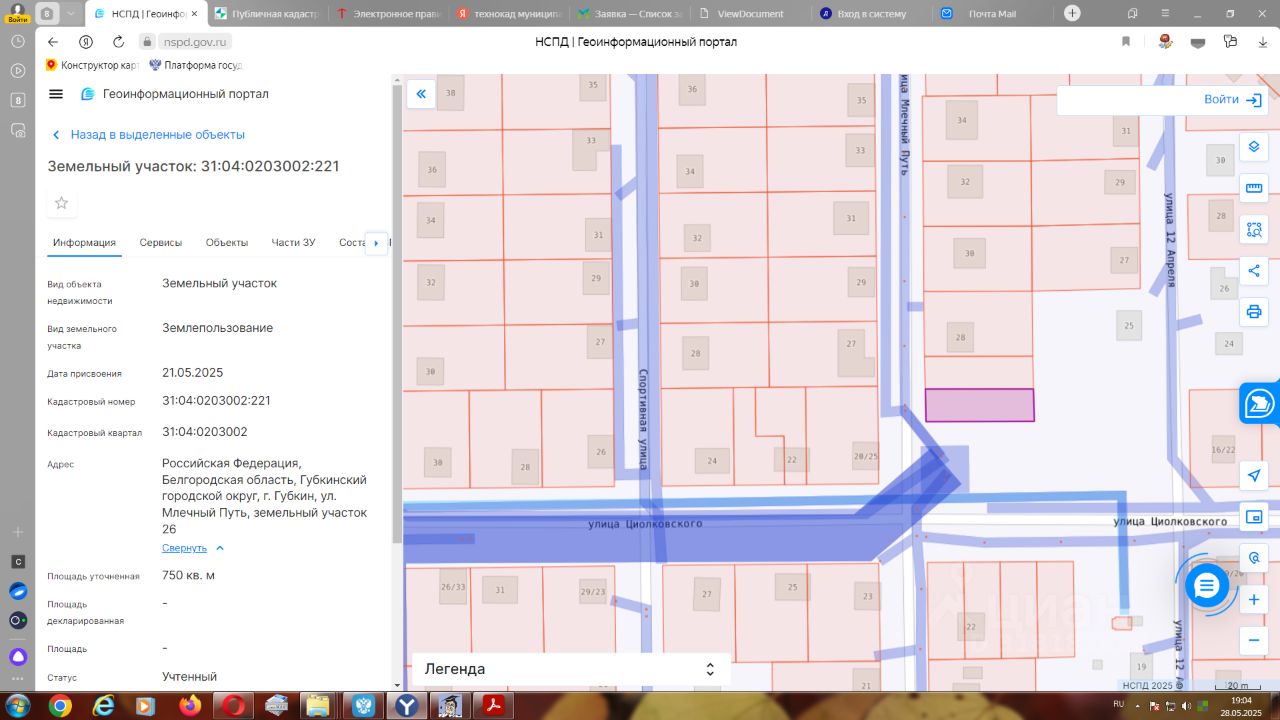
Task: Collapse the address via Свернуть chevron
Action: 220,548
